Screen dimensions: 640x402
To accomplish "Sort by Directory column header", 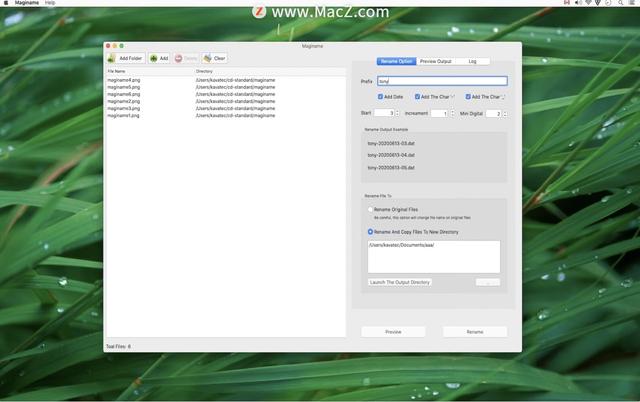I will pos(270,71).
